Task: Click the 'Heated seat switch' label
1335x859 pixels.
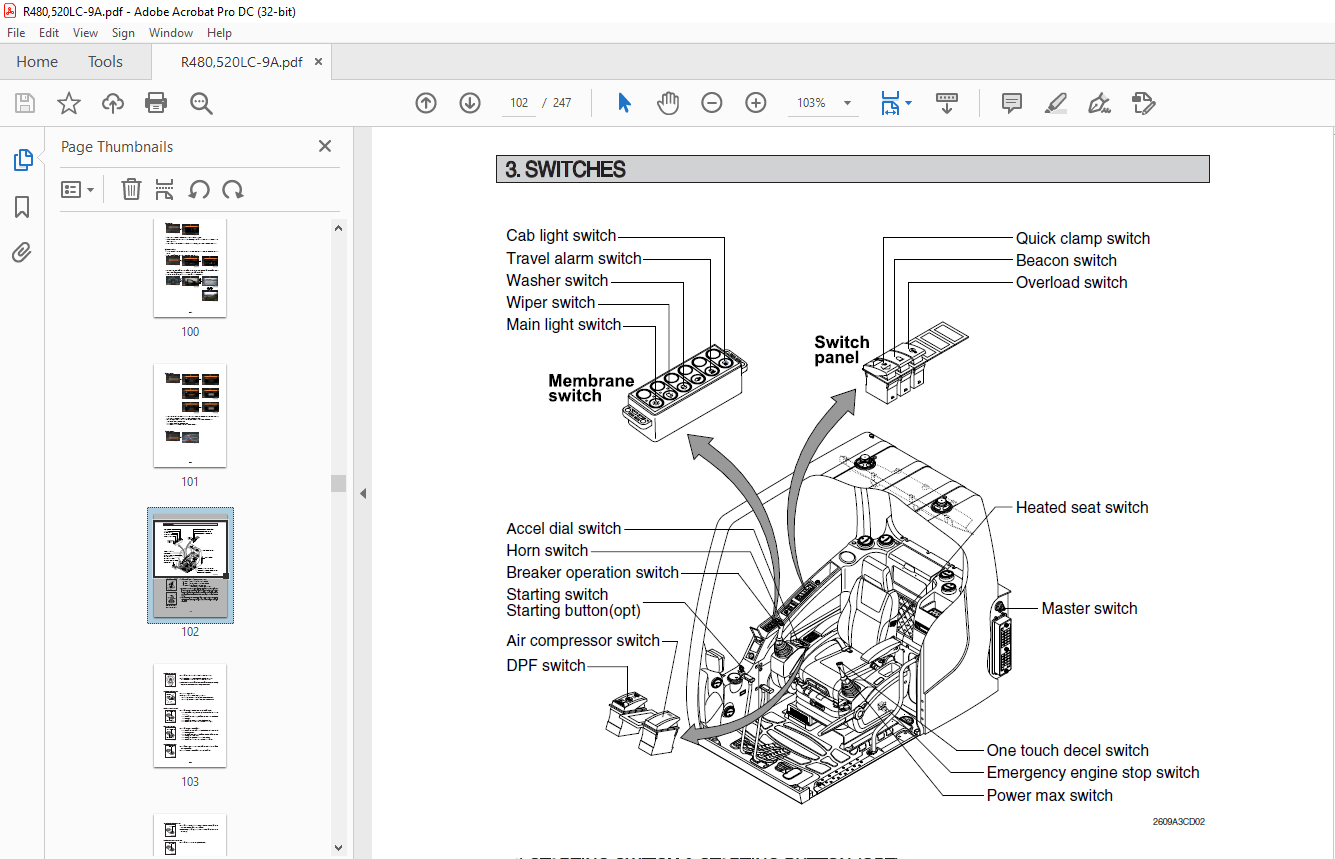Action: pyautogui.click(x=1082, y=507)
